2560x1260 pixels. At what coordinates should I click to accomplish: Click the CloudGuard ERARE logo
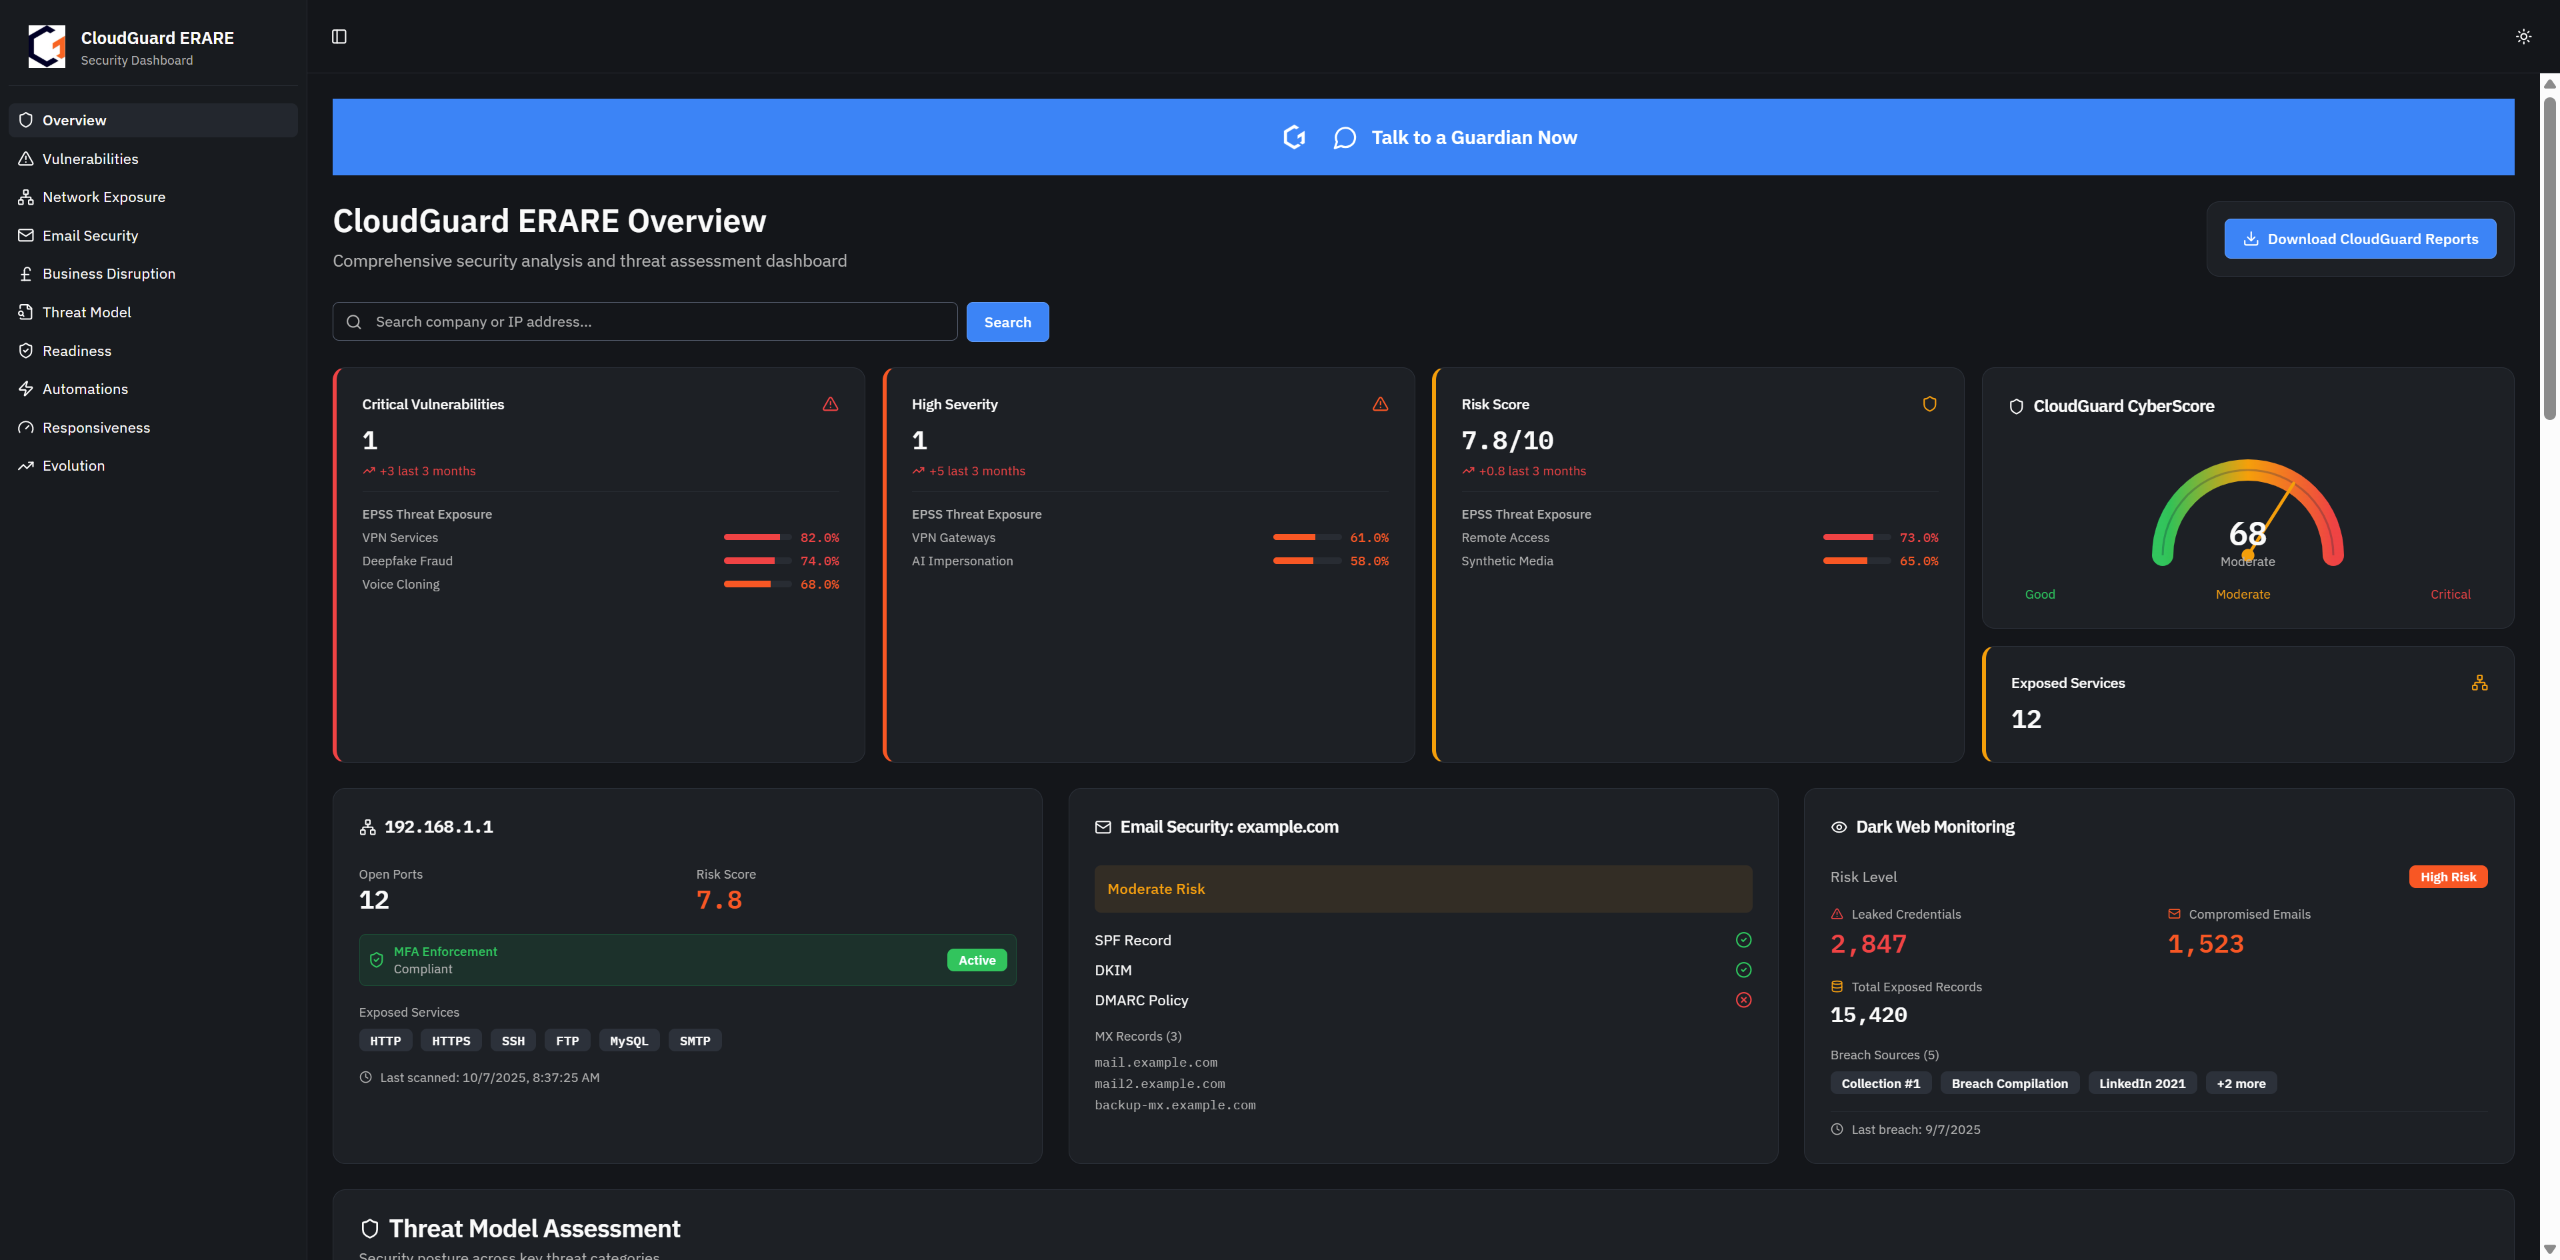(x=47, y=47)
